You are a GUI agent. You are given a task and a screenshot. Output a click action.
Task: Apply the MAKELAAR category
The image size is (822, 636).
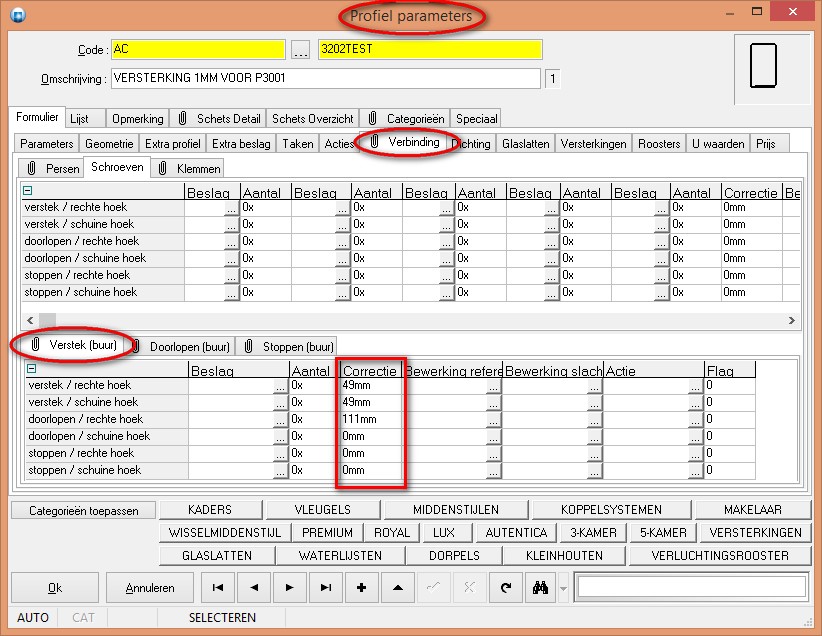[x=753, y=510]
